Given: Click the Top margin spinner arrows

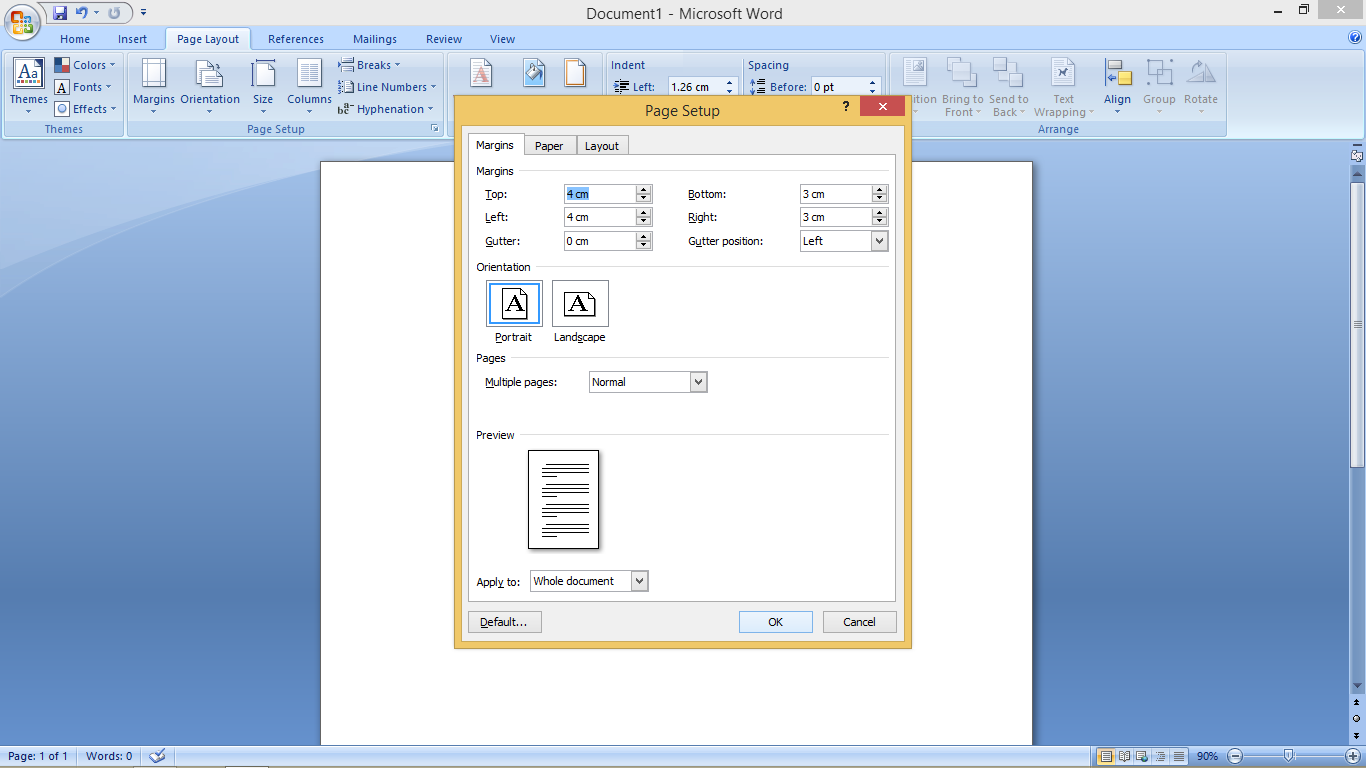Looking at the screenshot, I should pyautogui.click(x=644, y=194).
